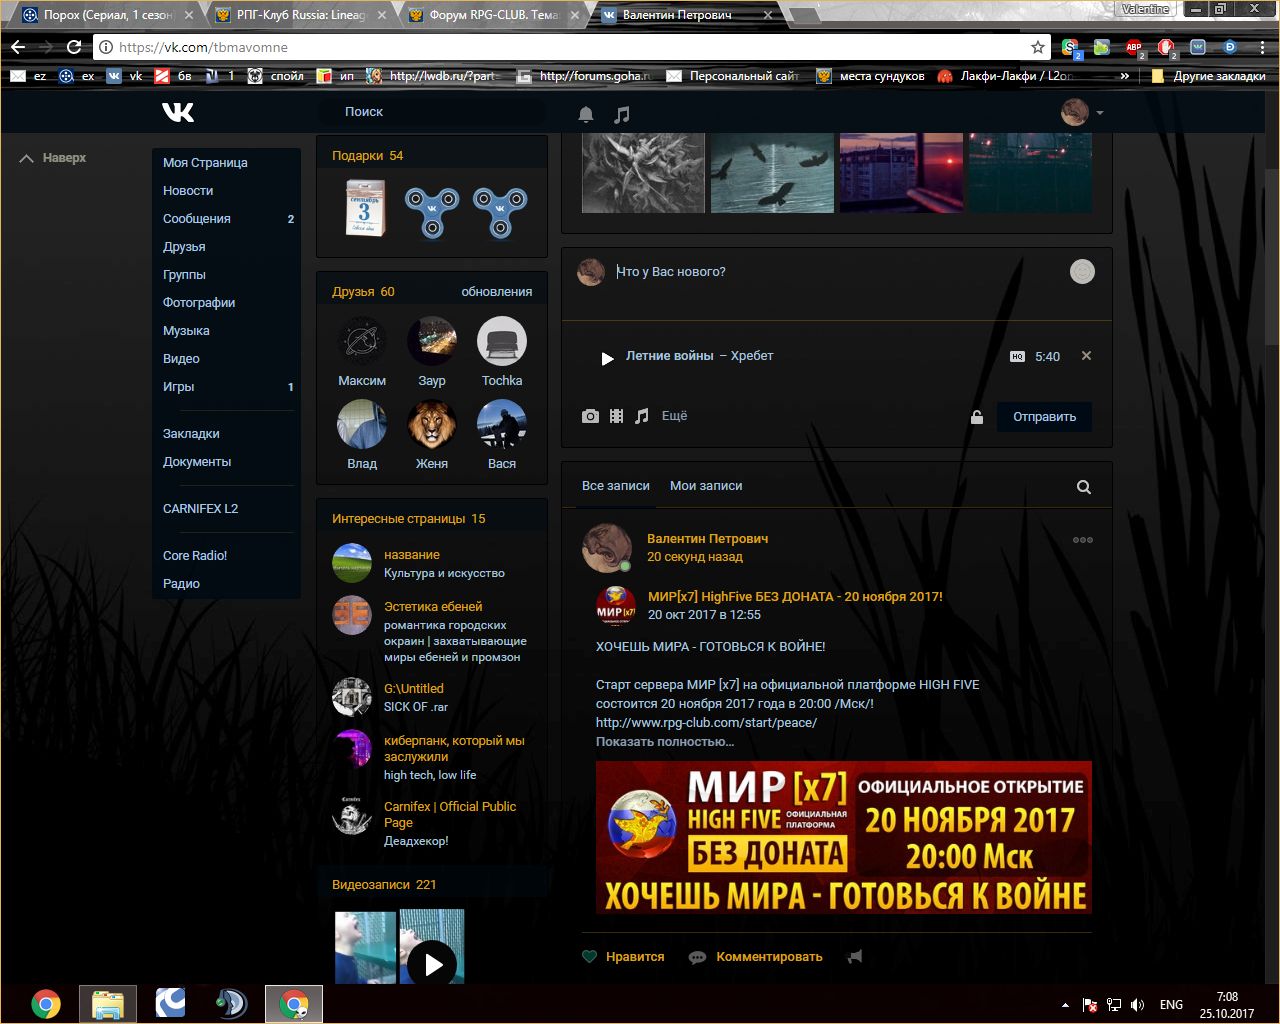Expand the Ещё attachment options

(674, 416)
